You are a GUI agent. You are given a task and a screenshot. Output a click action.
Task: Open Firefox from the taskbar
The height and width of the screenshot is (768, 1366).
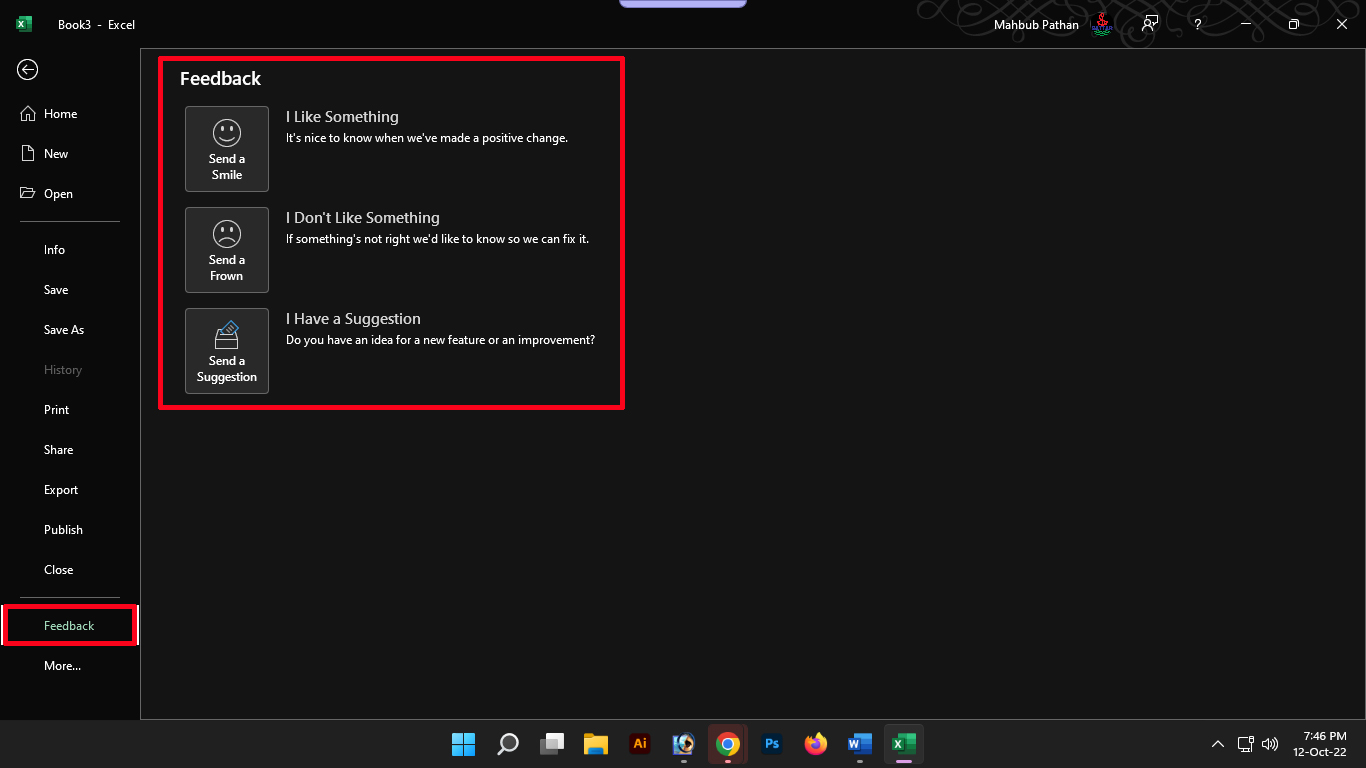point(816,744)
